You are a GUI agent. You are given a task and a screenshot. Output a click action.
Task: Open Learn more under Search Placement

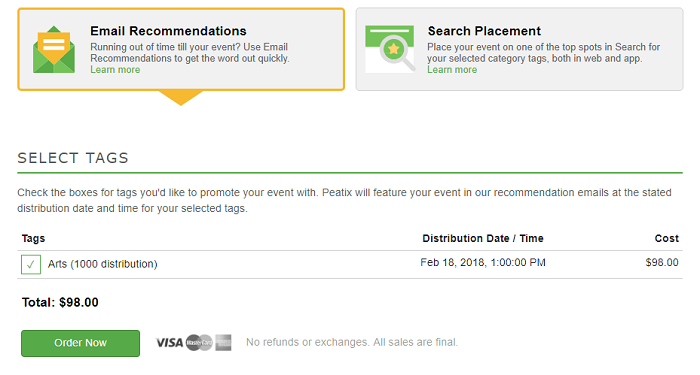[452, 70]
